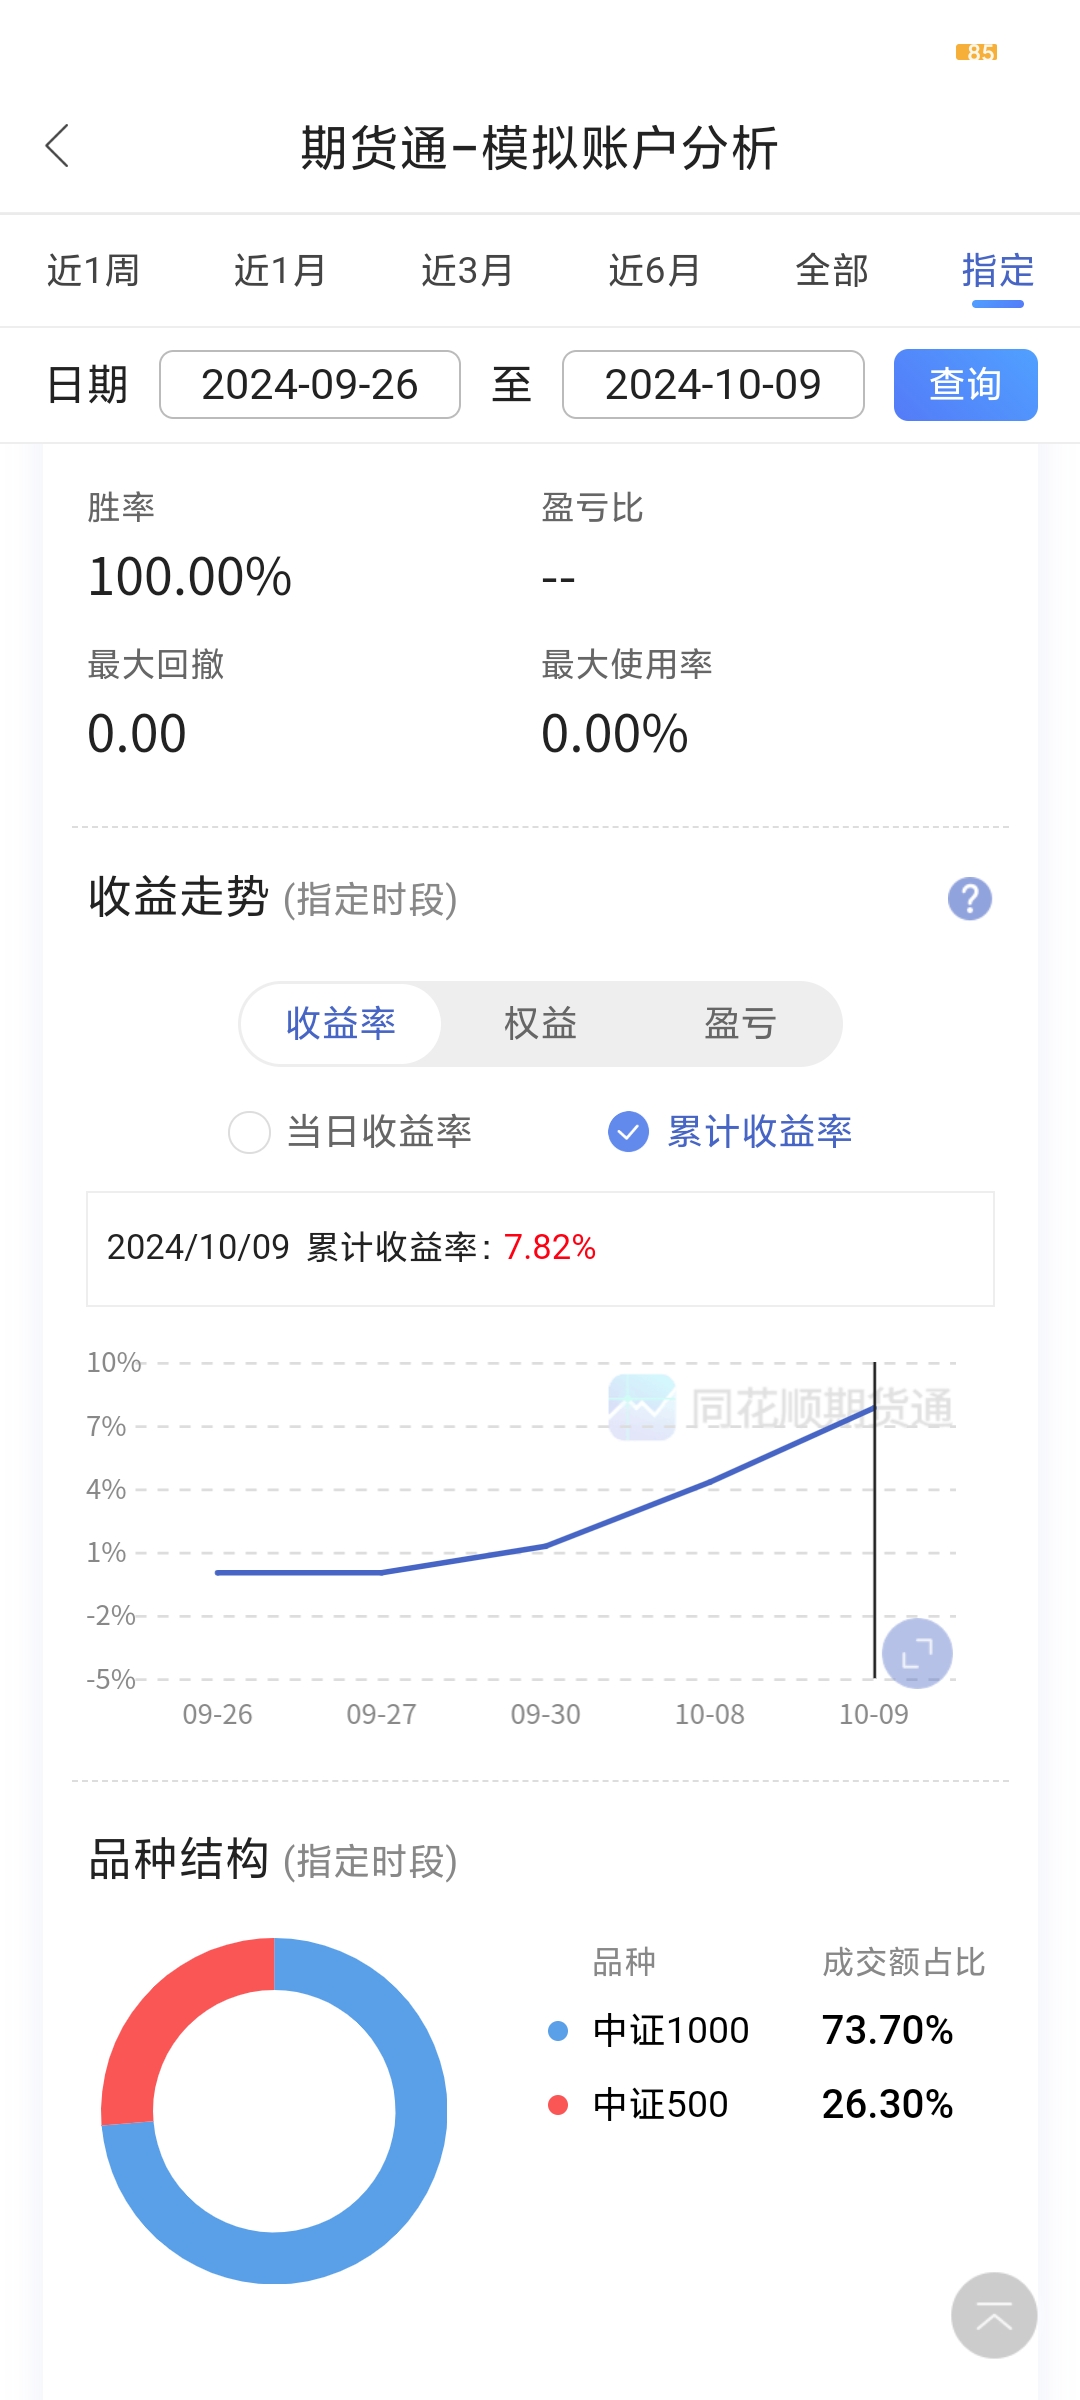
Task: Select the 全部 time range tab
Action: click(831, 271)
